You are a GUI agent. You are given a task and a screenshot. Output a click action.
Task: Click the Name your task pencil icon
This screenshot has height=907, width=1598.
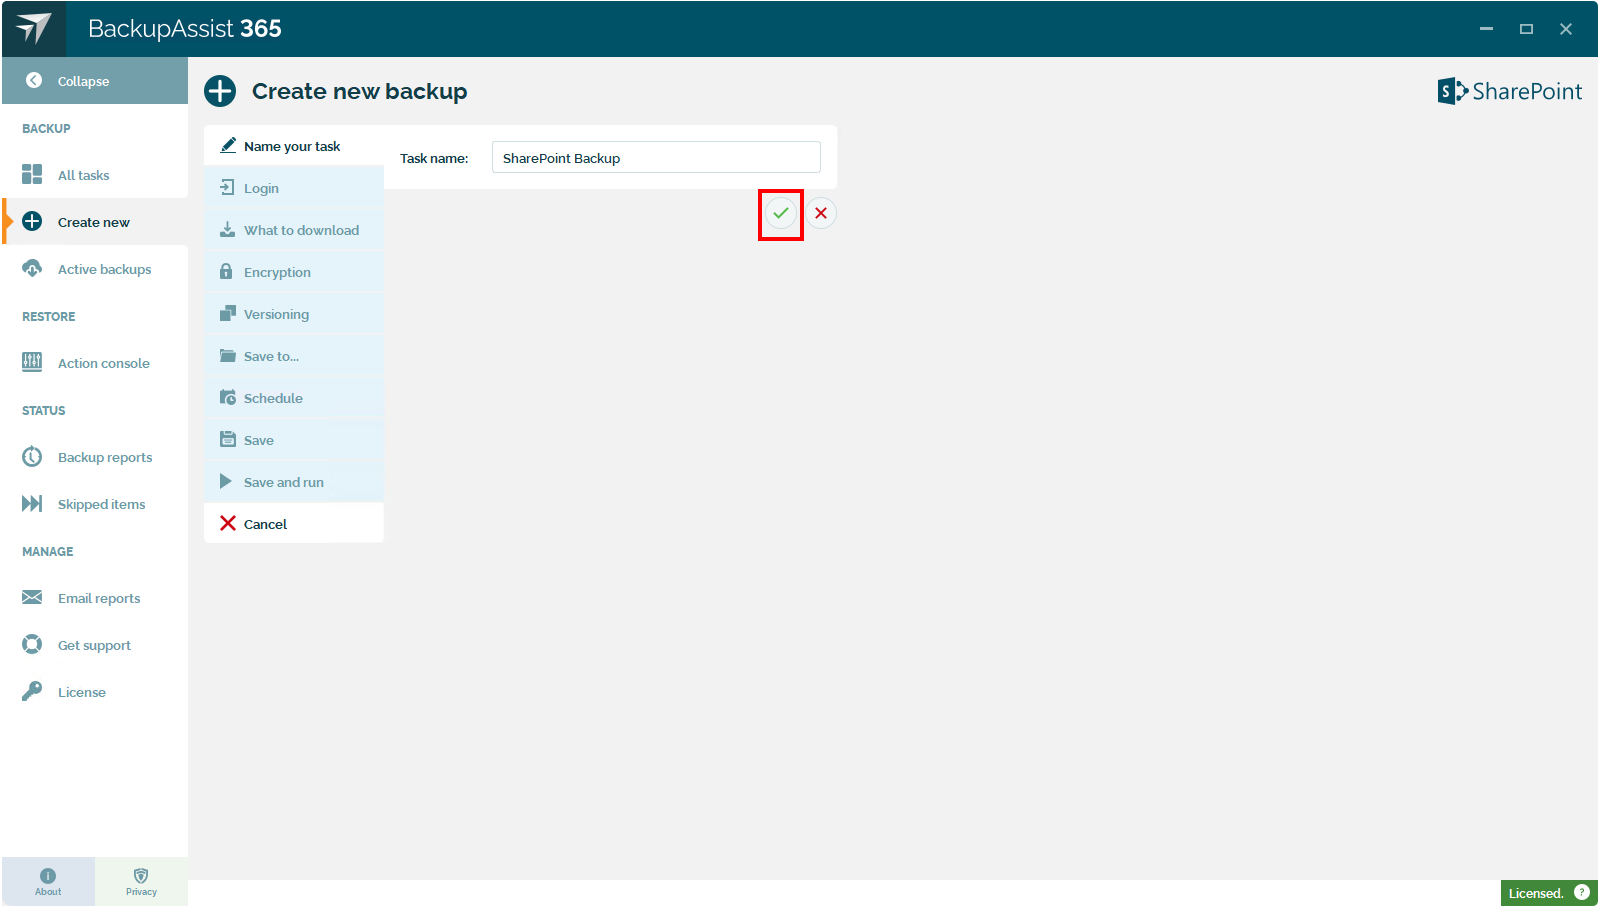pyautogui.click(x=228, y=146)
